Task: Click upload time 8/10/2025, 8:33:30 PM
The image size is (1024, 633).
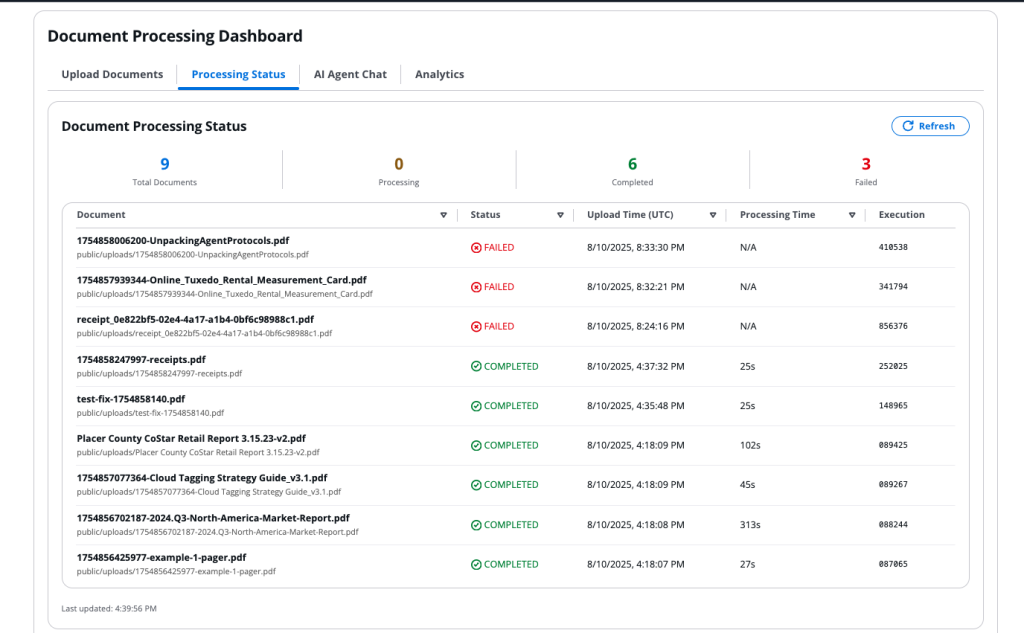Action: (635, 248)
